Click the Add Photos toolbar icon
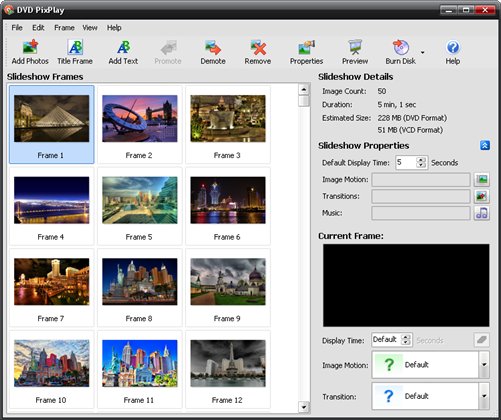 click(x=30, y=52)
